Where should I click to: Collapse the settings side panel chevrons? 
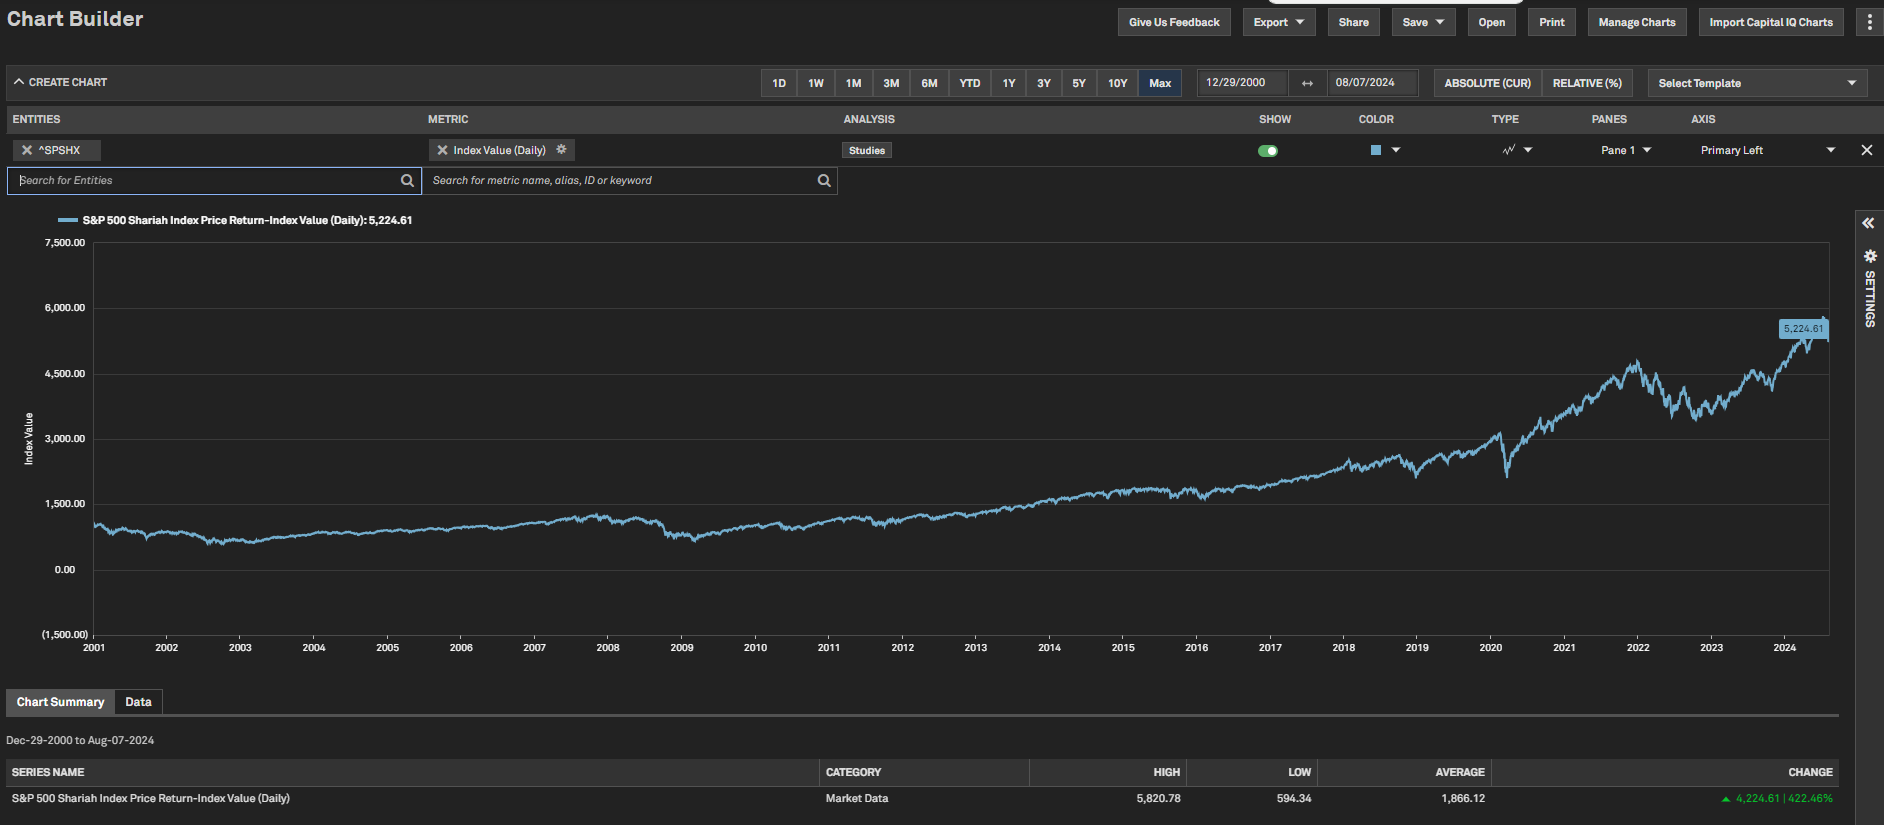click(1868, 223)
